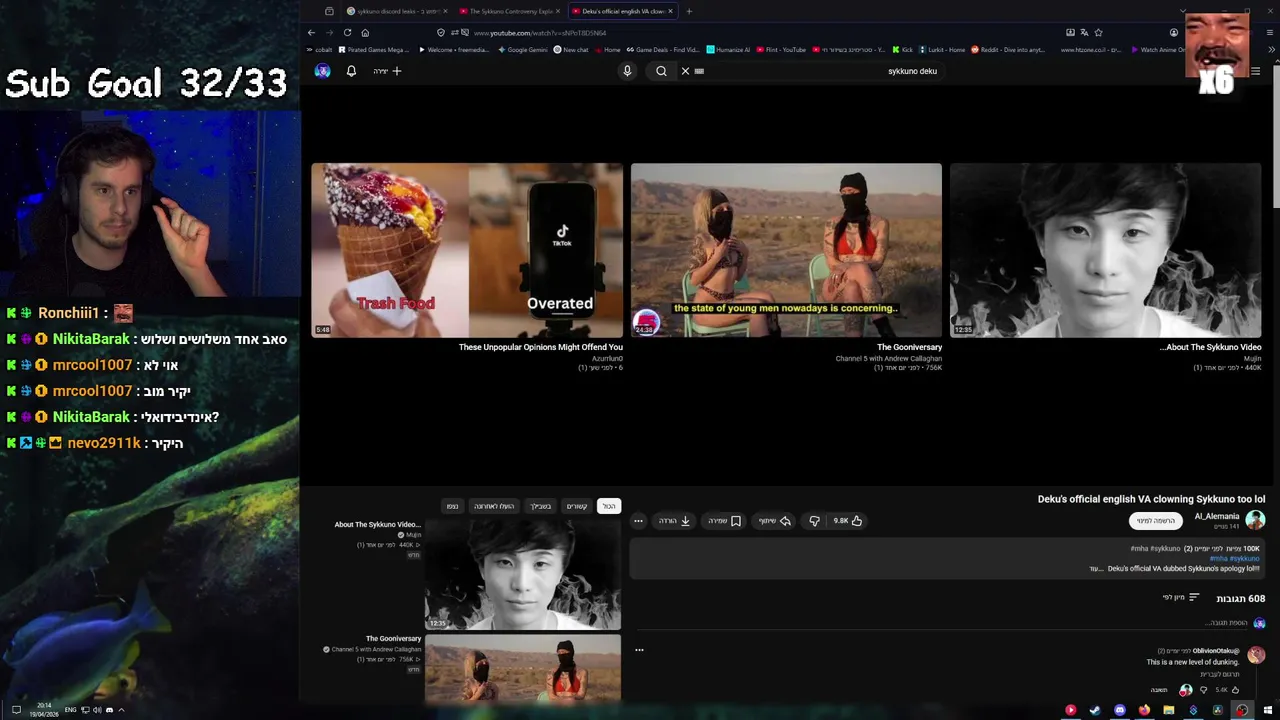Open the Al_Alemania channel avatar

[1255, 520]
